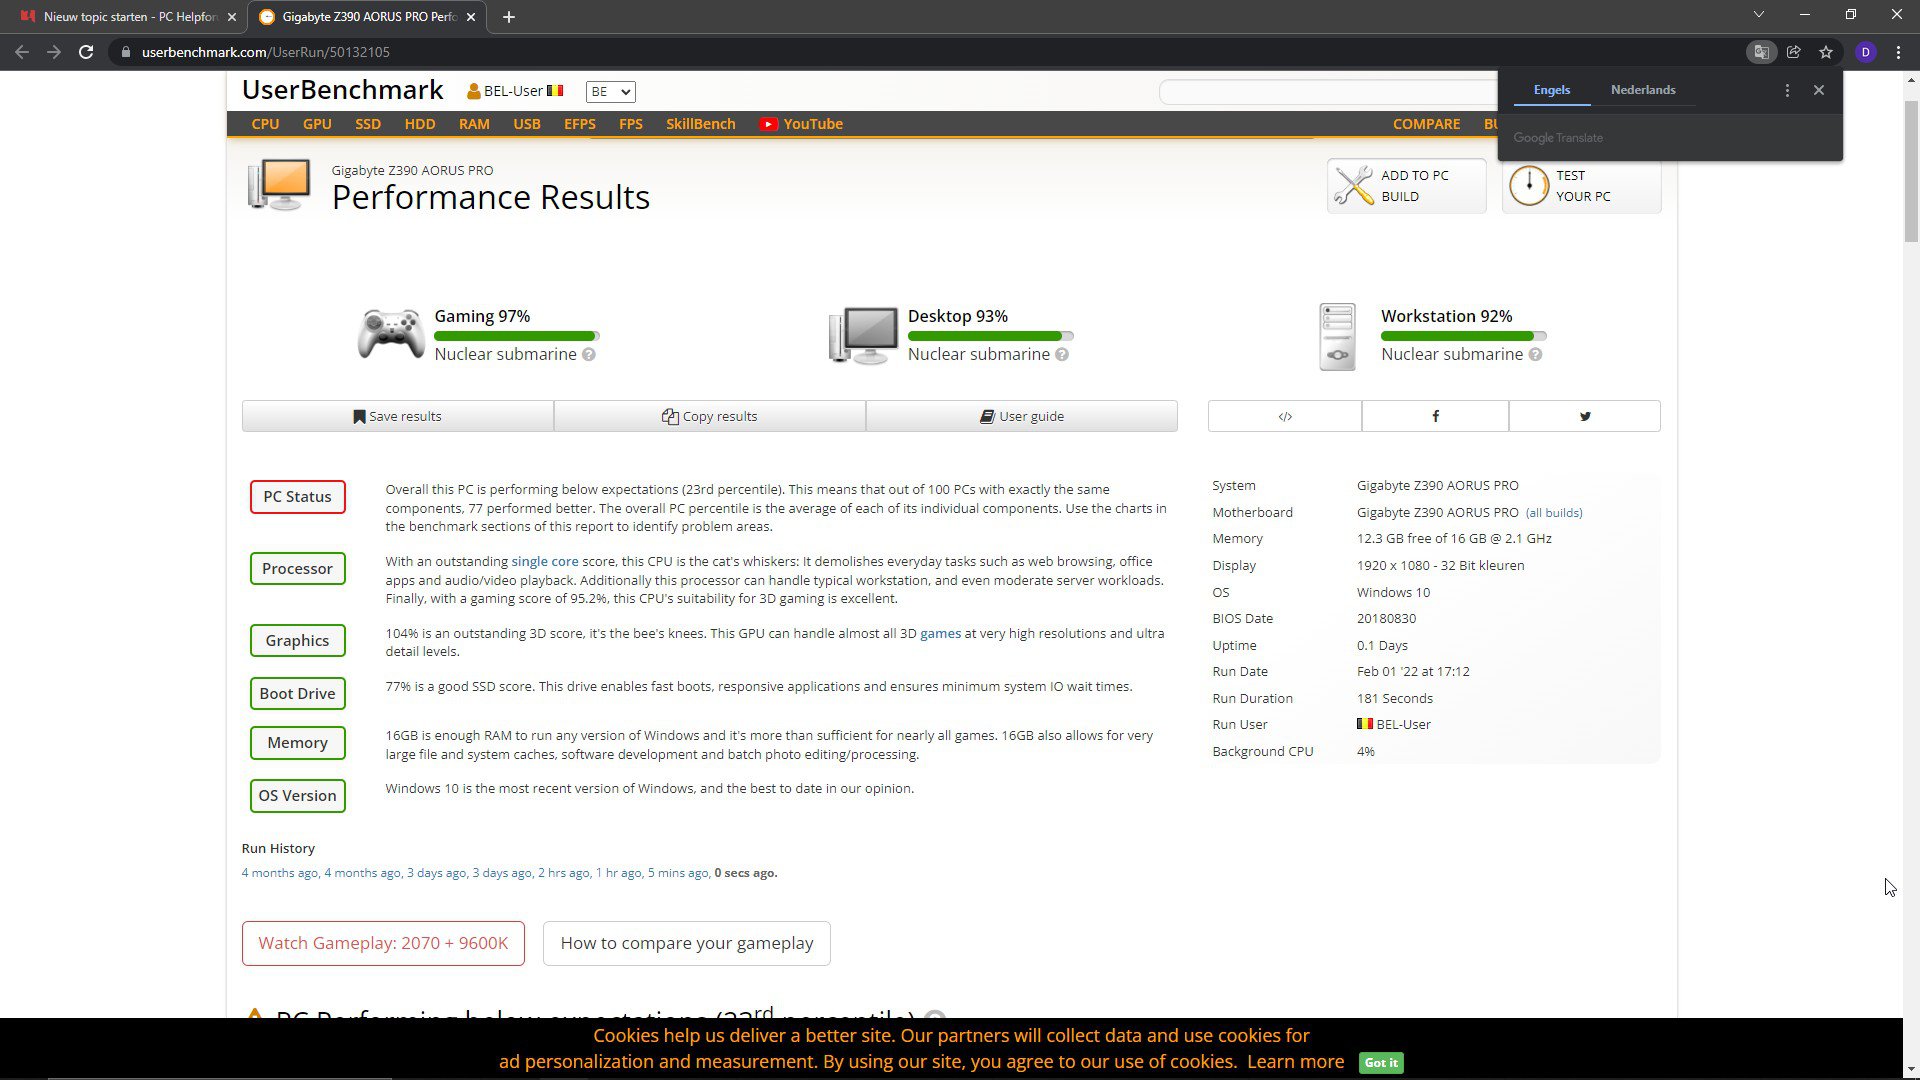Open the BE country dropdown

pos(610,92)
